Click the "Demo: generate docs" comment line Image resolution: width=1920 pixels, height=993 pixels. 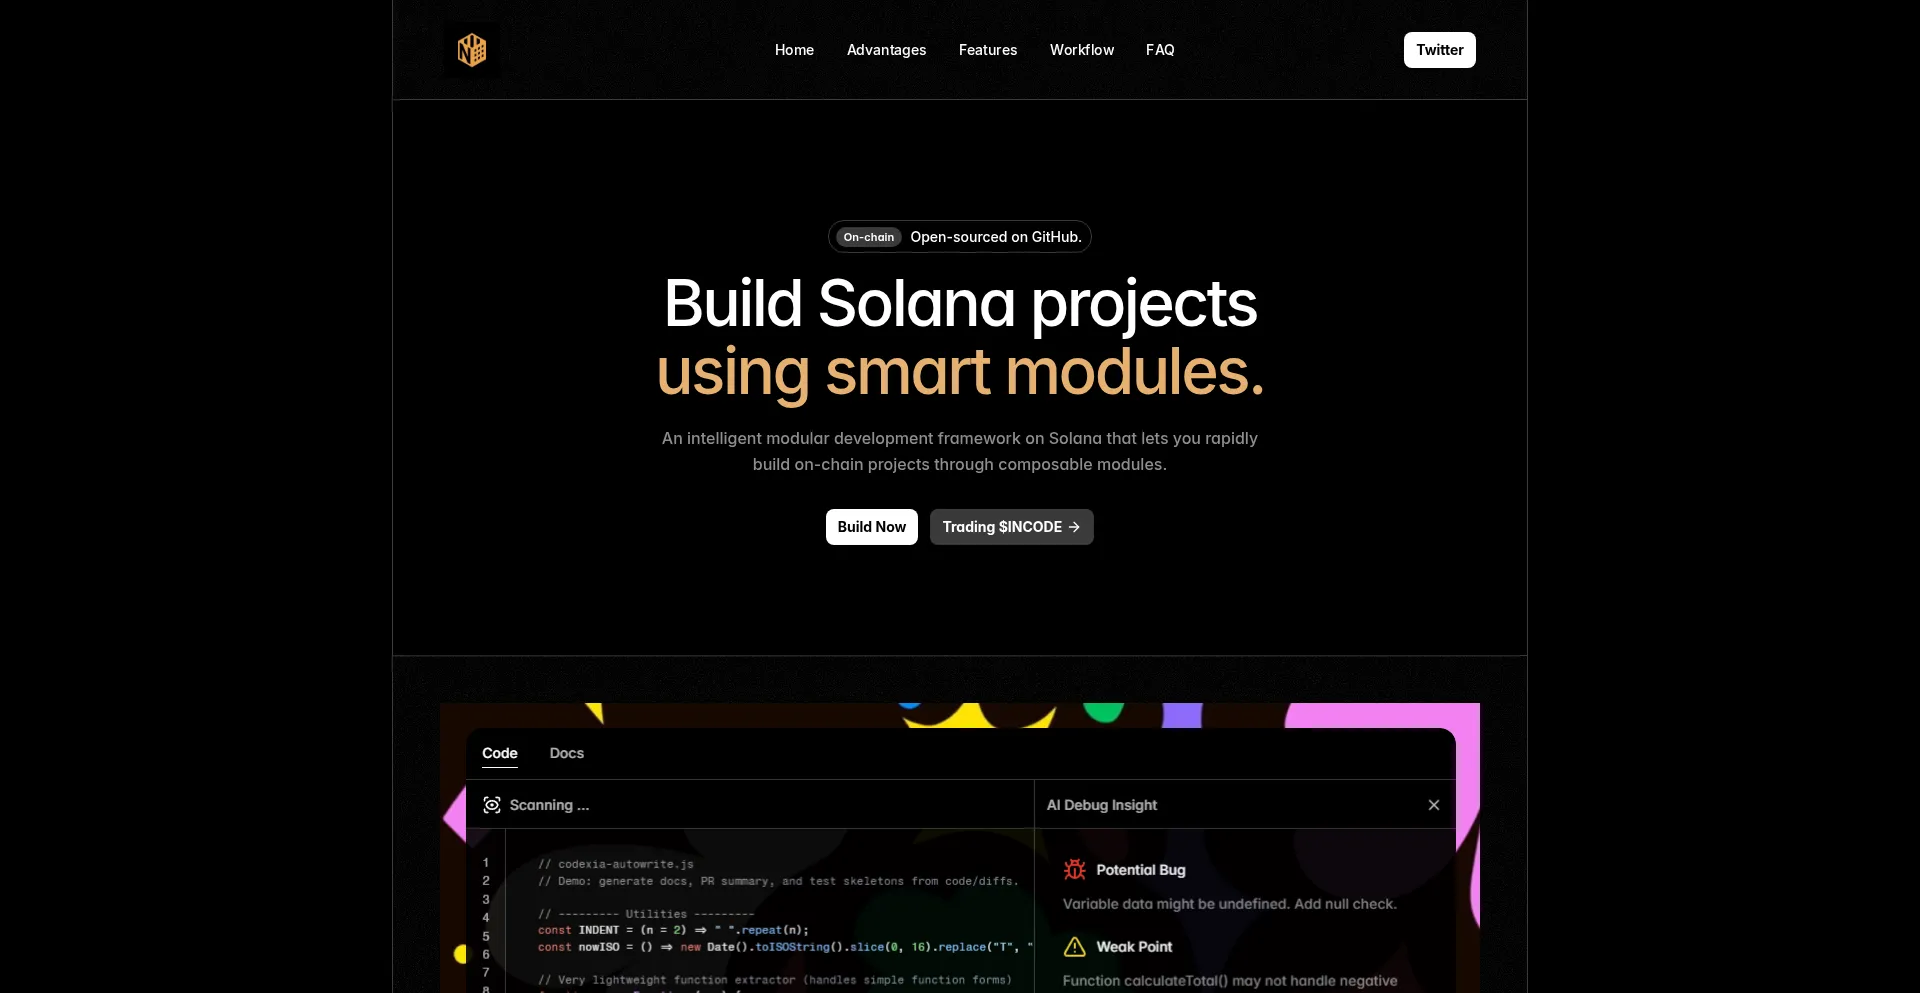pos(779,881)
